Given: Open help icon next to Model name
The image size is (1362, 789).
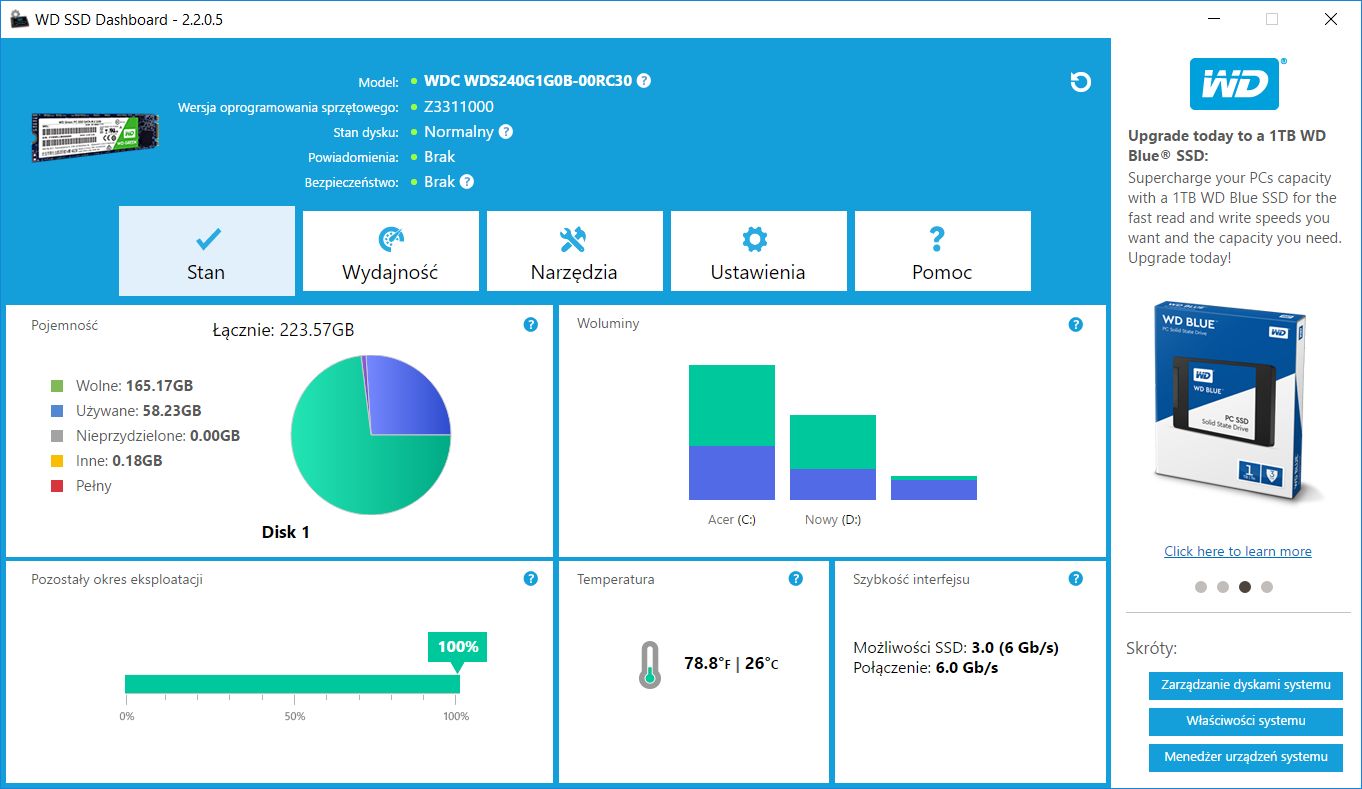Looking at the screenshot, I should [x=644, y=81].
